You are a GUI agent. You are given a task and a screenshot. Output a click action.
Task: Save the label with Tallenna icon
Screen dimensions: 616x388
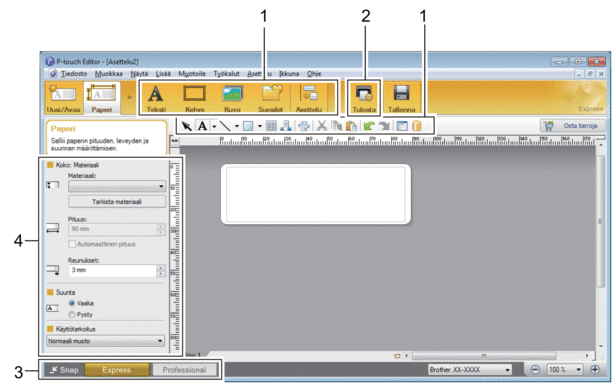pos(402,93)
